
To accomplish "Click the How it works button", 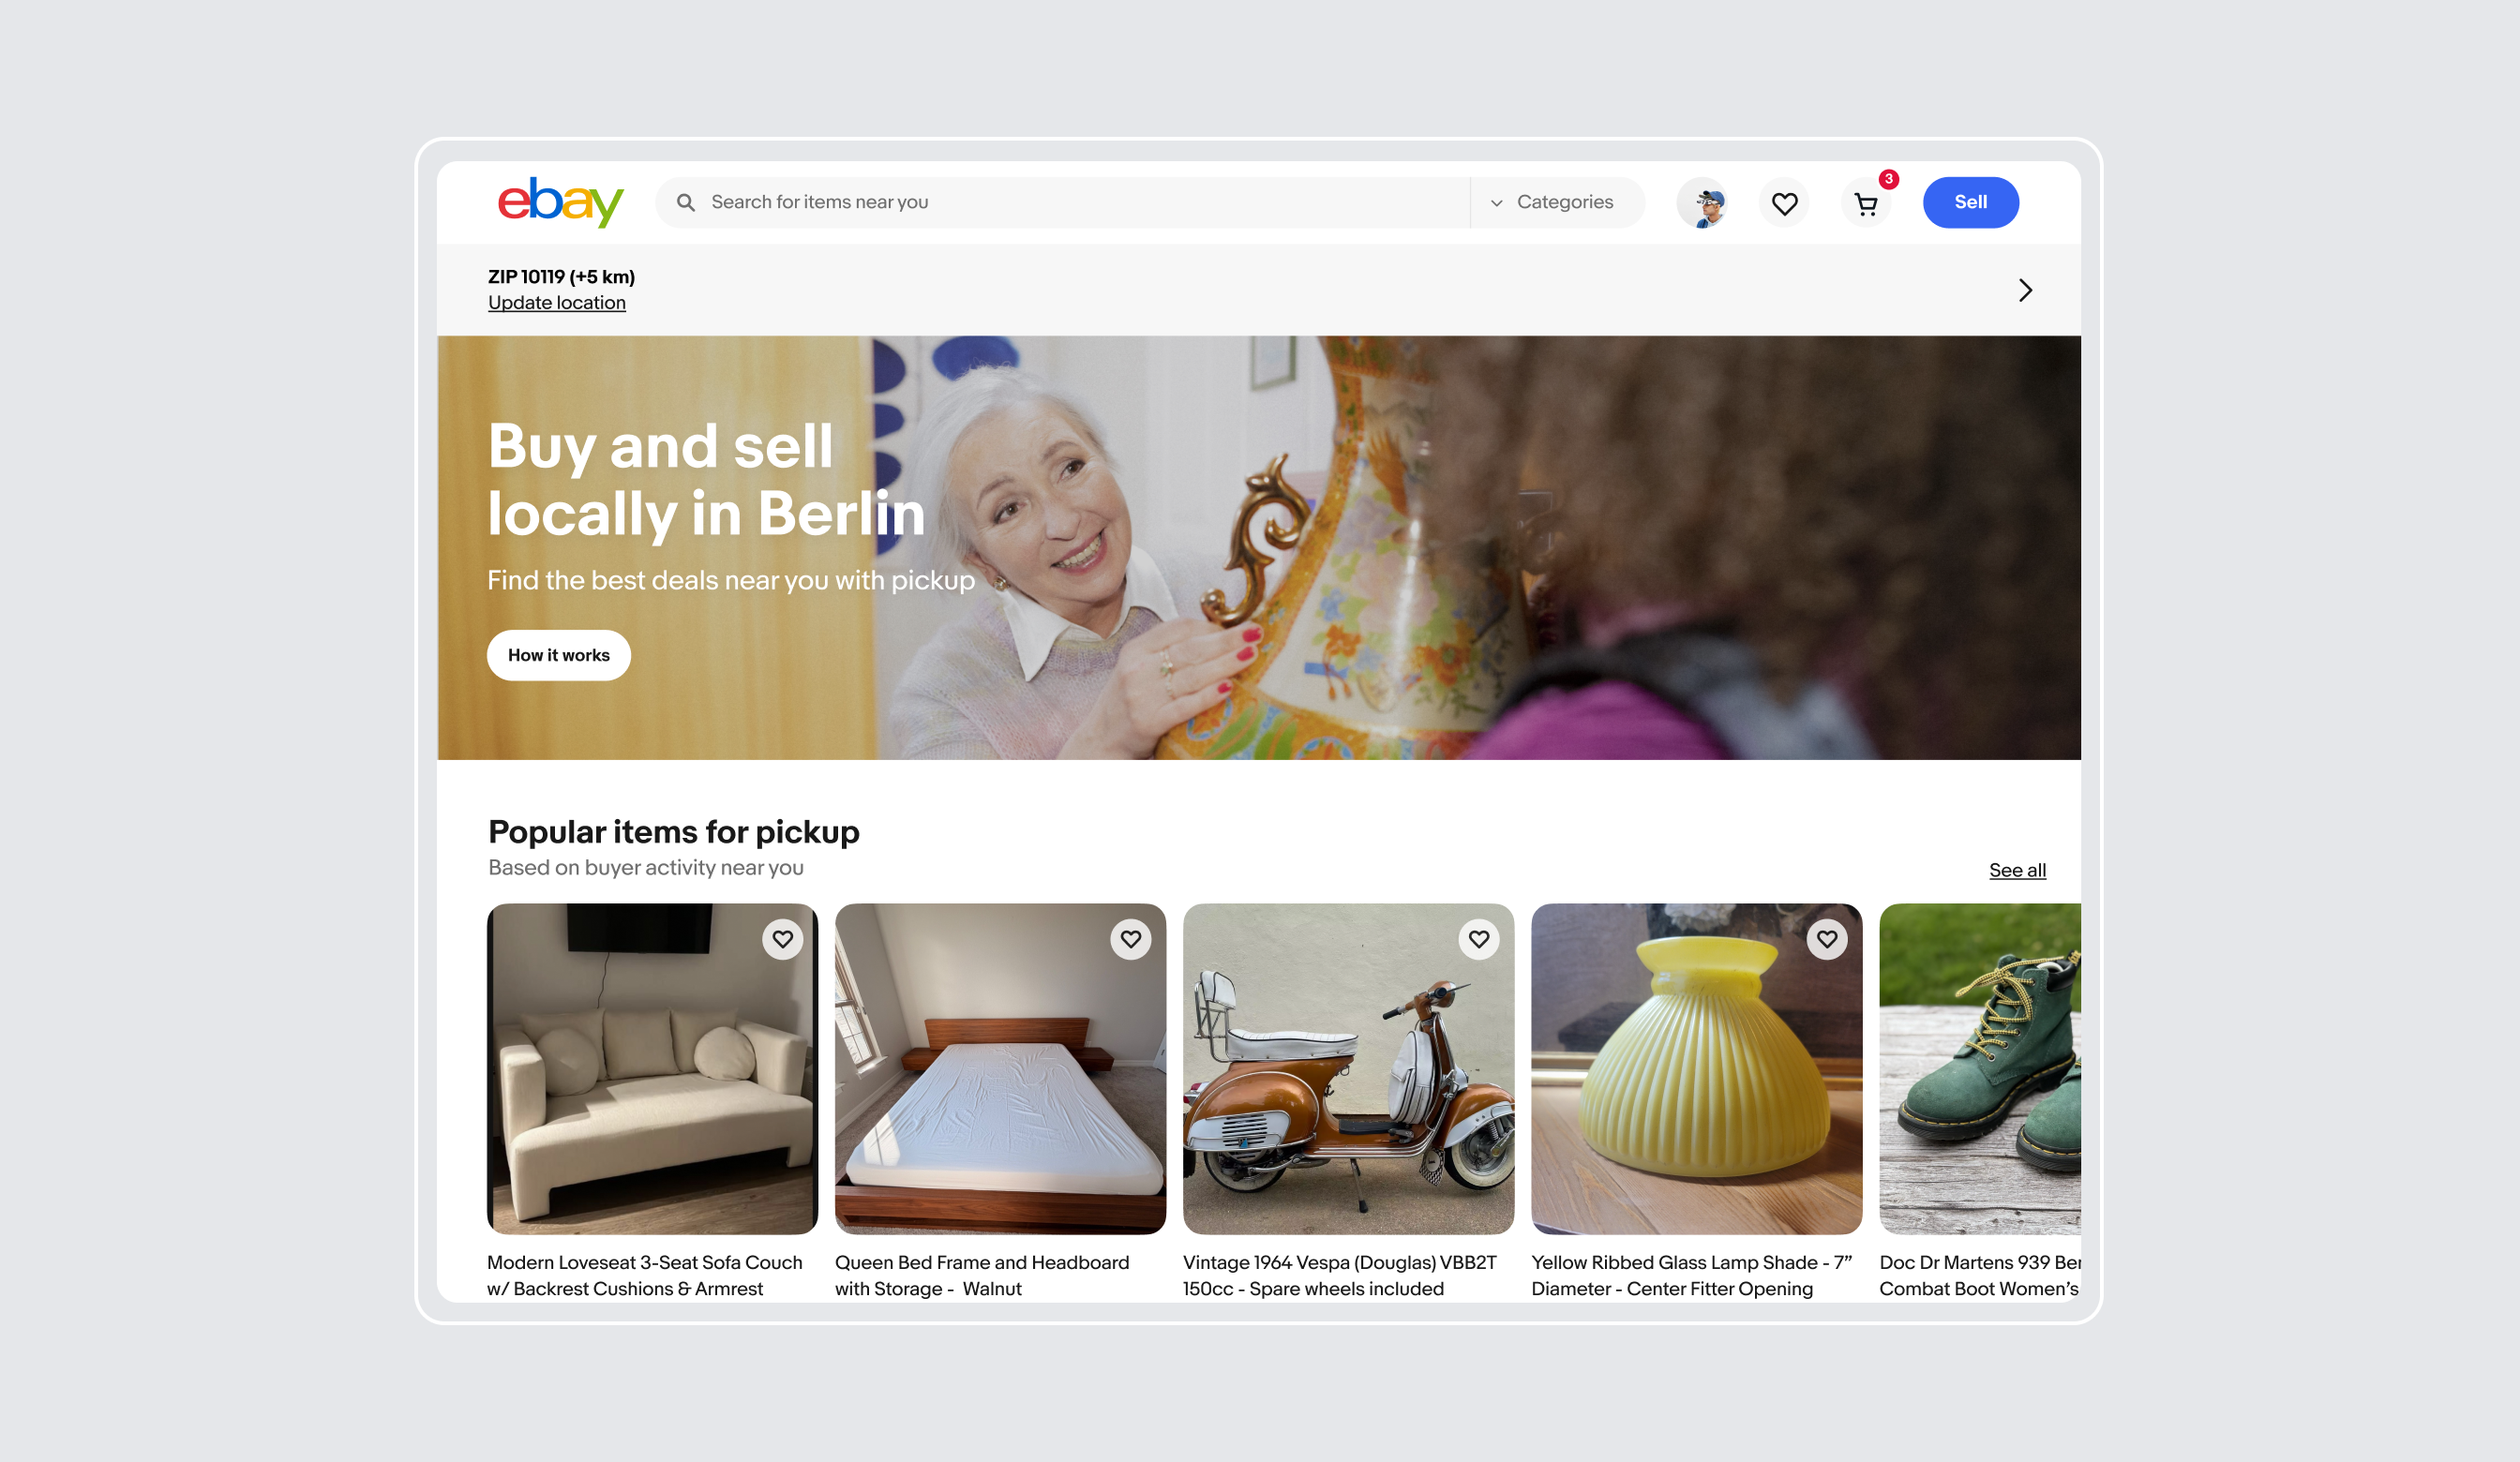I will coord(558,655).
